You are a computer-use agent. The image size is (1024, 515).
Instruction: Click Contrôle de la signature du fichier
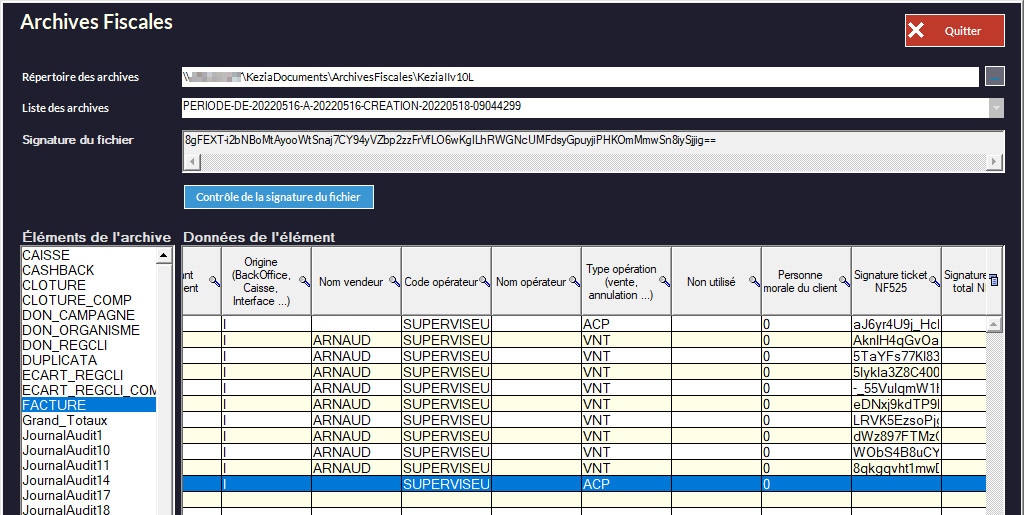point(278,197)
